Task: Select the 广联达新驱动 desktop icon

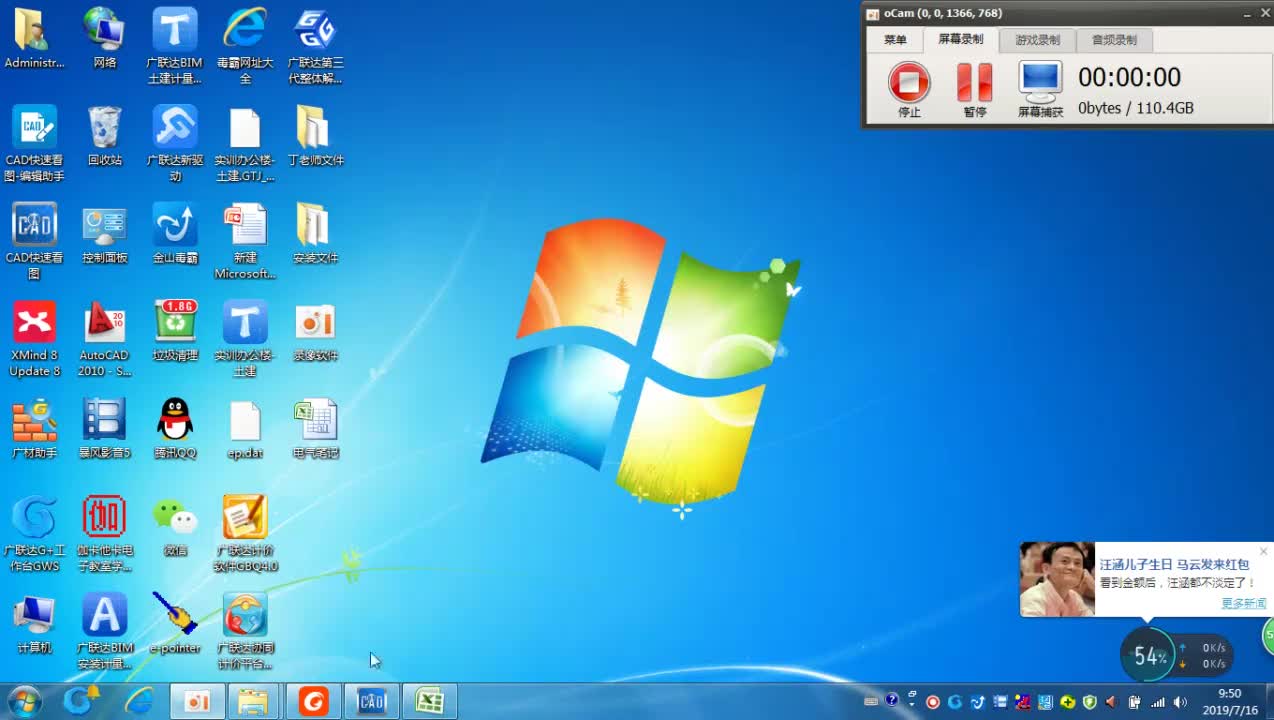Action: point(175,143)
